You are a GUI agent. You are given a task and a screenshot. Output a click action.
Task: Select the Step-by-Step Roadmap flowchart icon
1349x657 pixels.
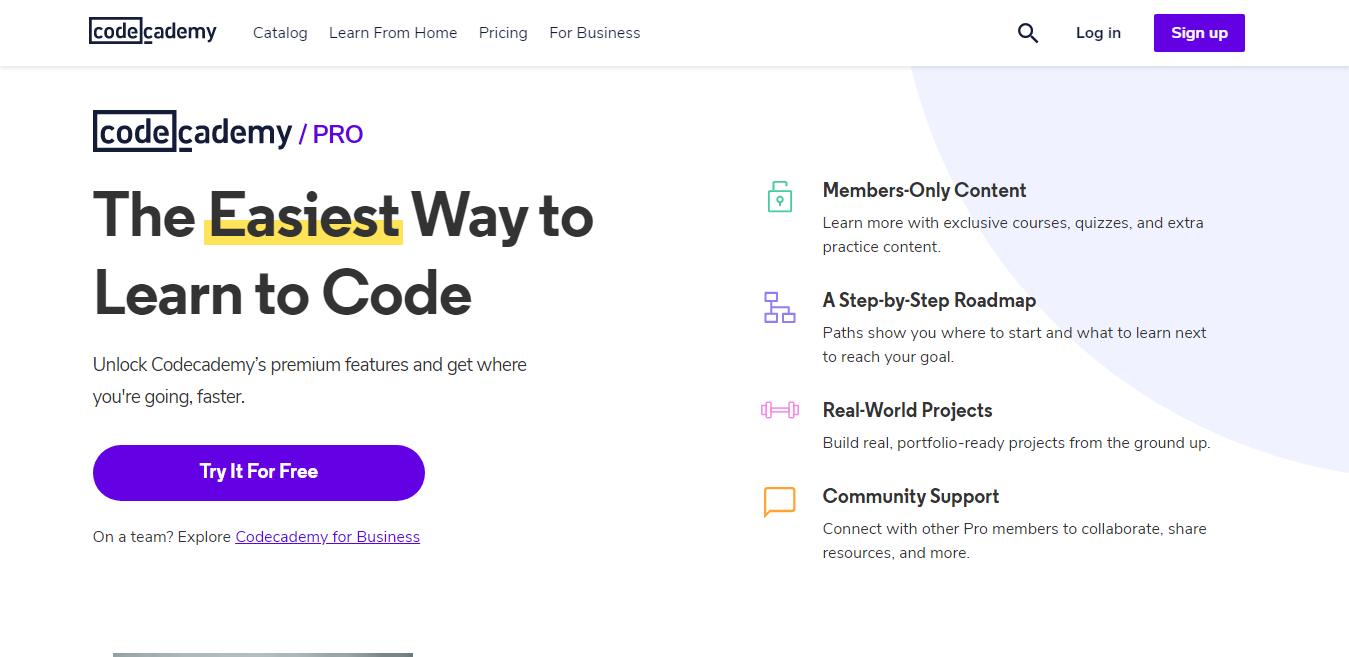(779, 308)
